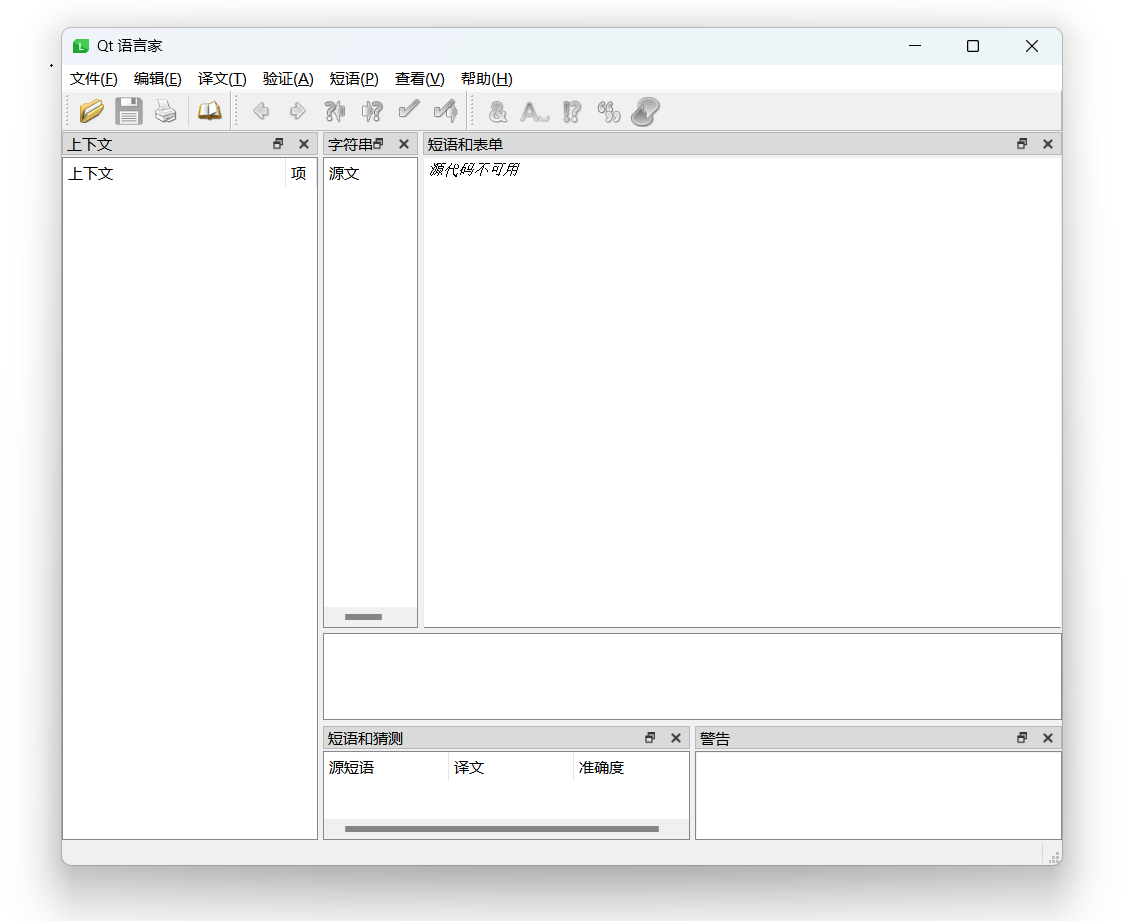Click the 项 column header

(301, 174)
